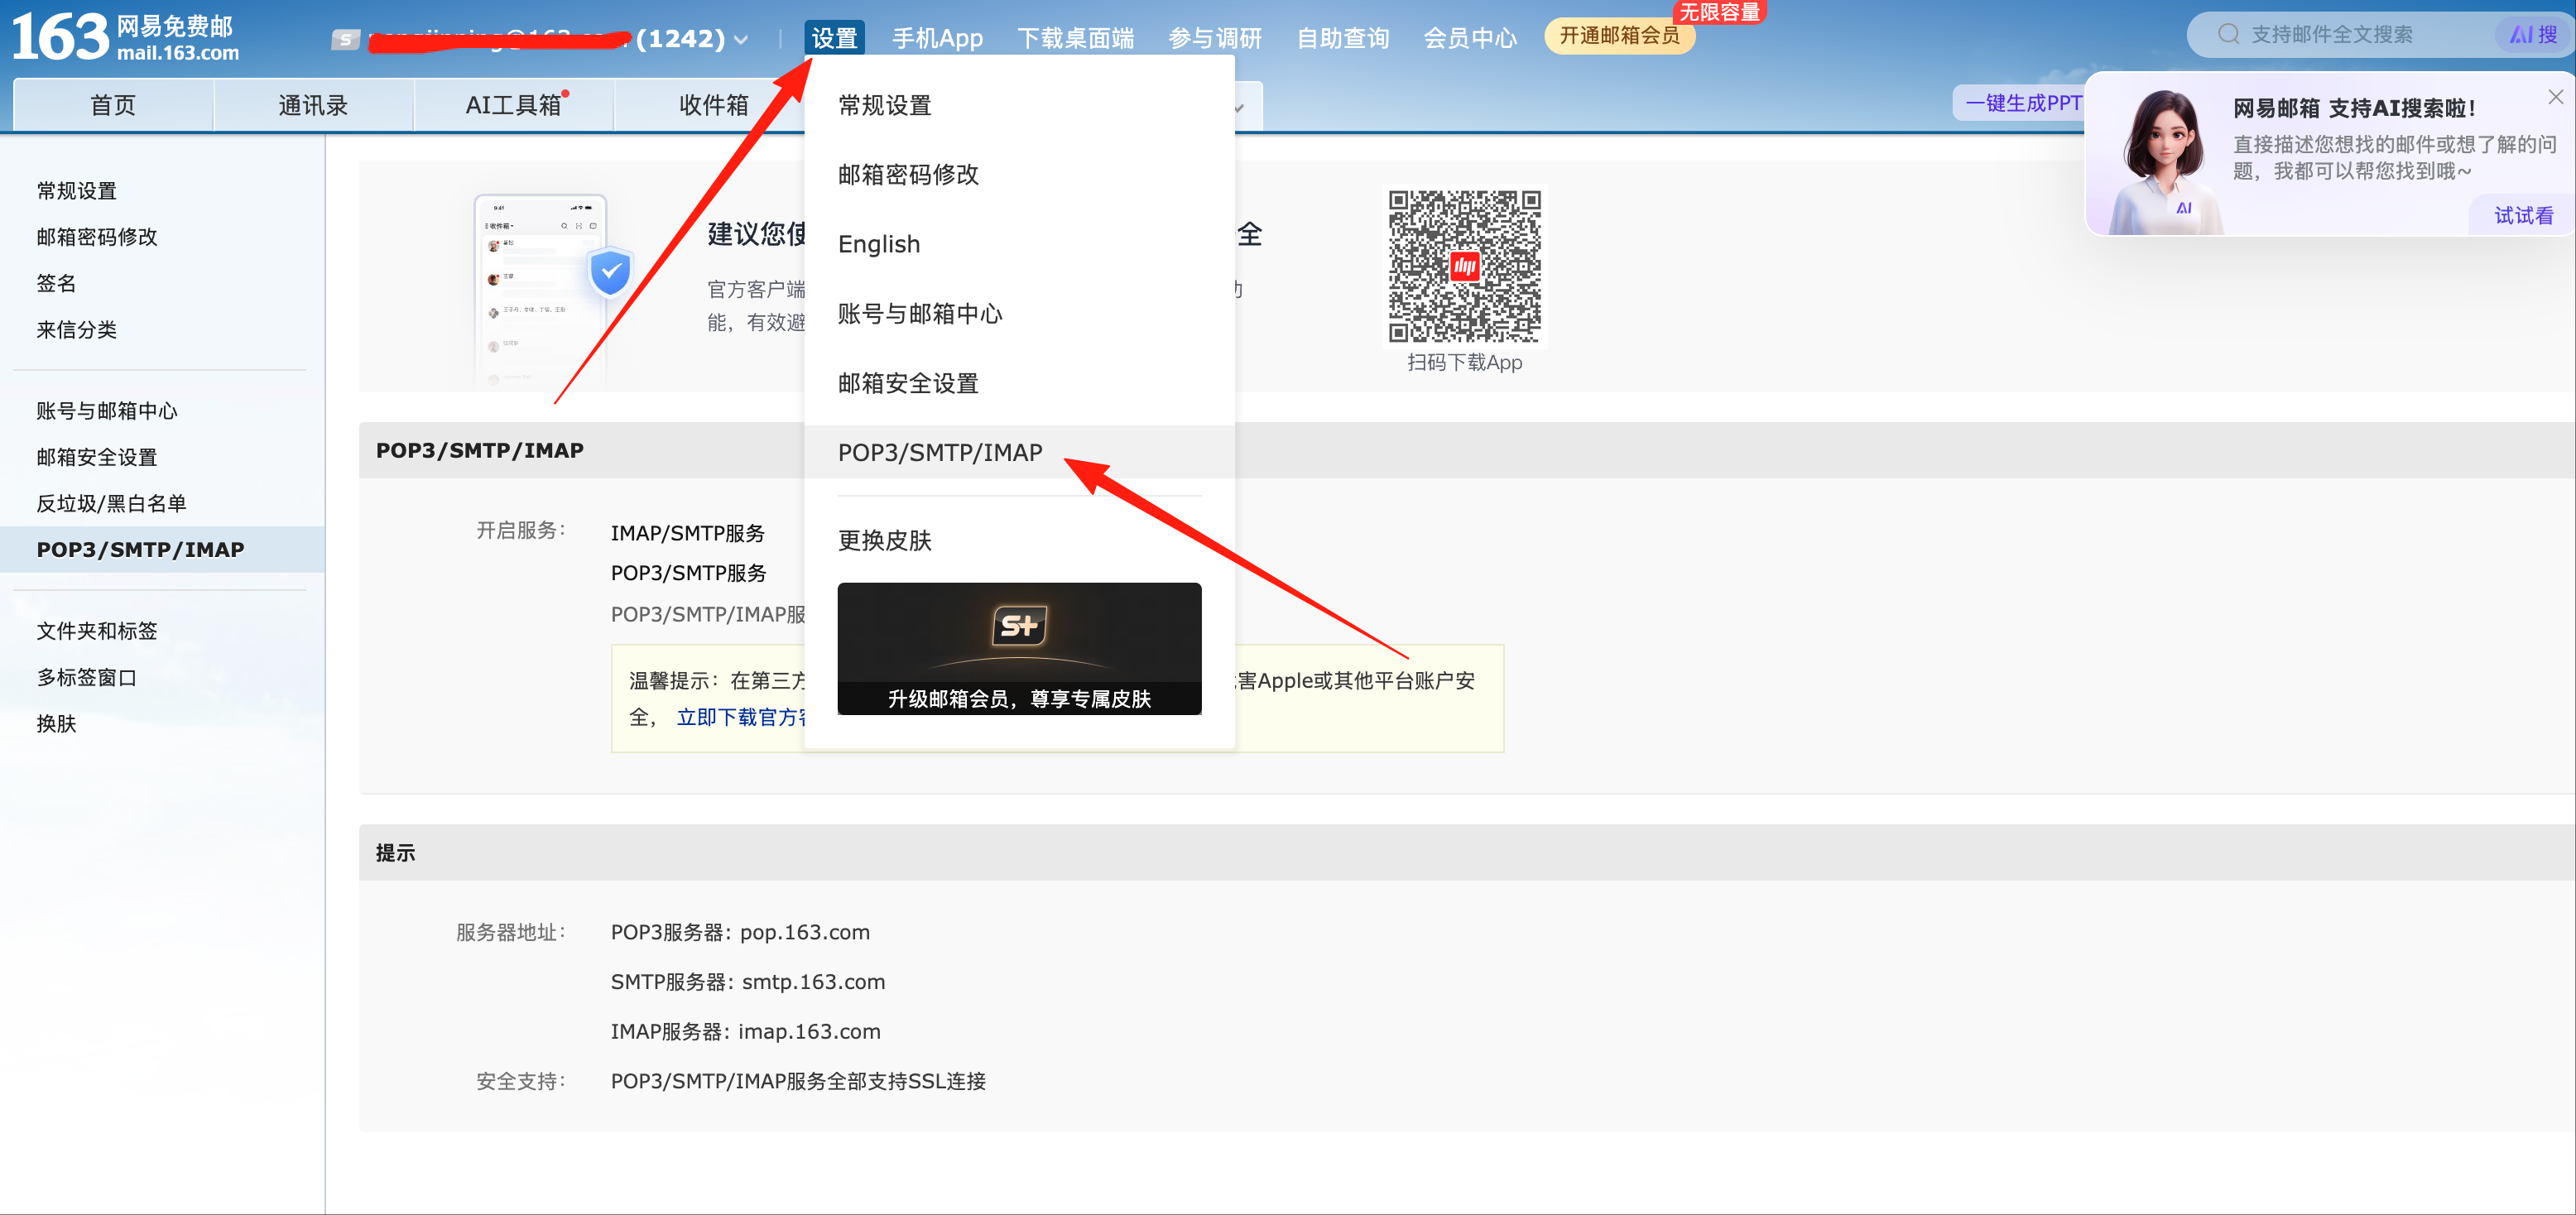Screen dimensions: 2576x1215
Task: Click 开通邮箱会员 button
Action: [x=1619, y=36]
